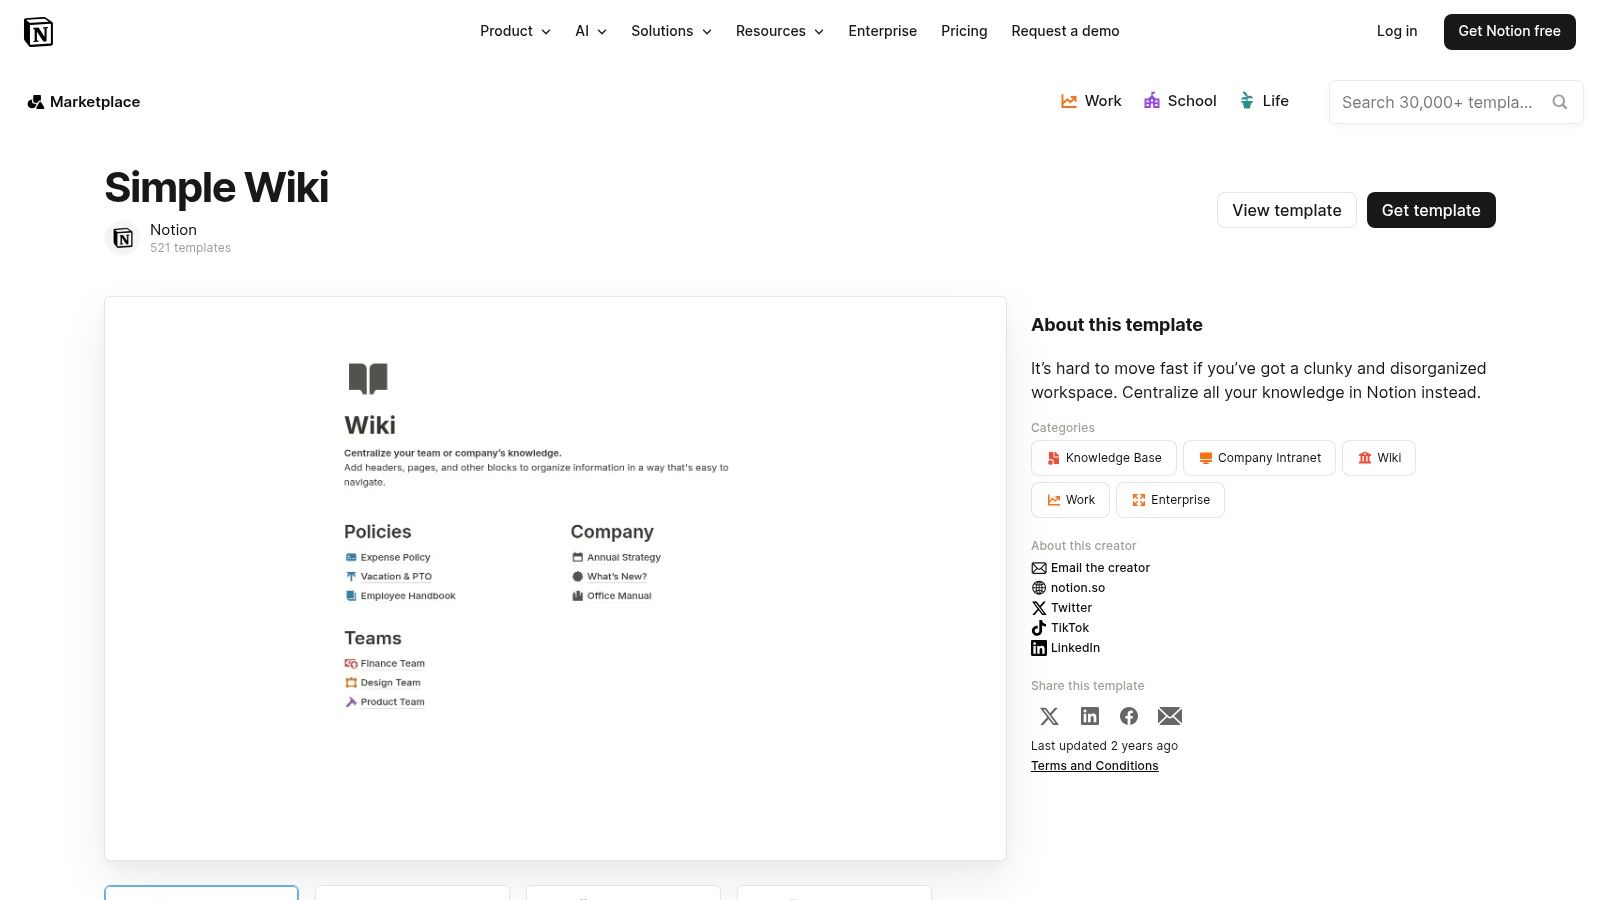Select the Enterprise category tag
1600x900 pixels.
[x=1170, y=500]
